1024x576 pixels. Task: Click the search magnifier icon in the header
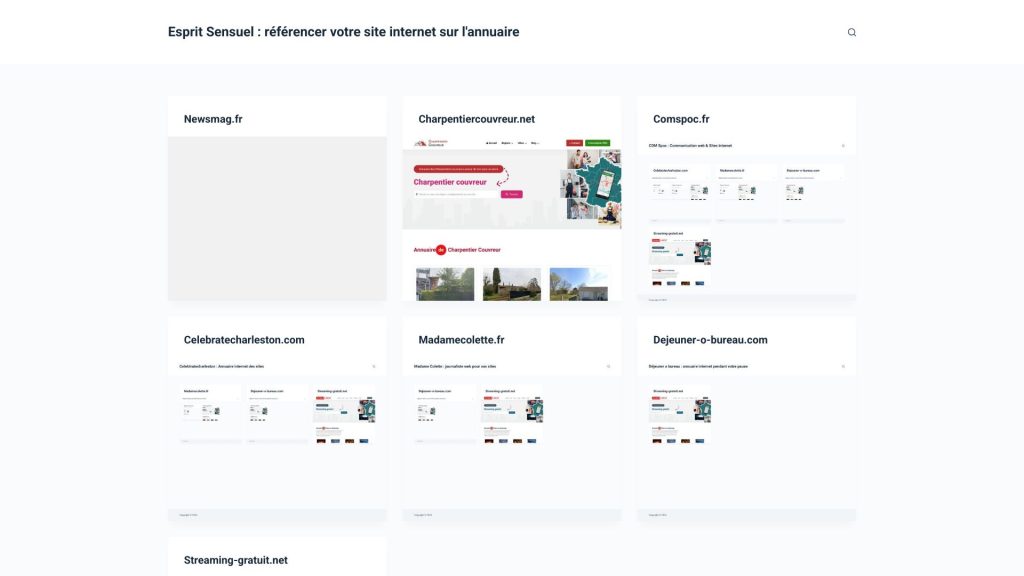click(852, 32)
